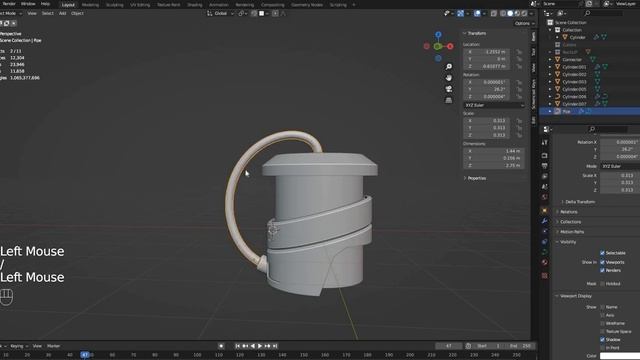Toggle Show In Renders checkbox

(x=602, y=270)
